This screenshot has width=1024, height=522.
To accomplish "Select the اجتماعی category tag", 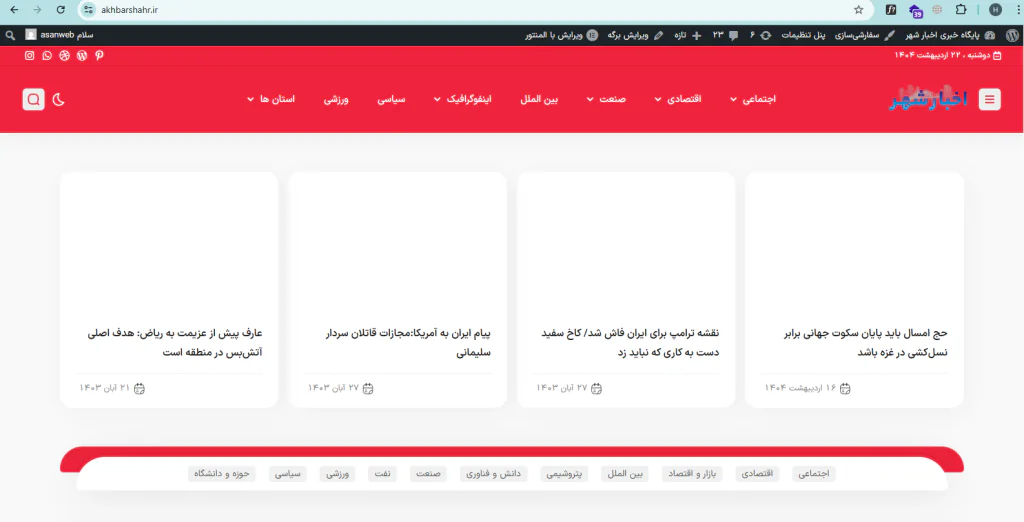I will click(x=814, y=474).
